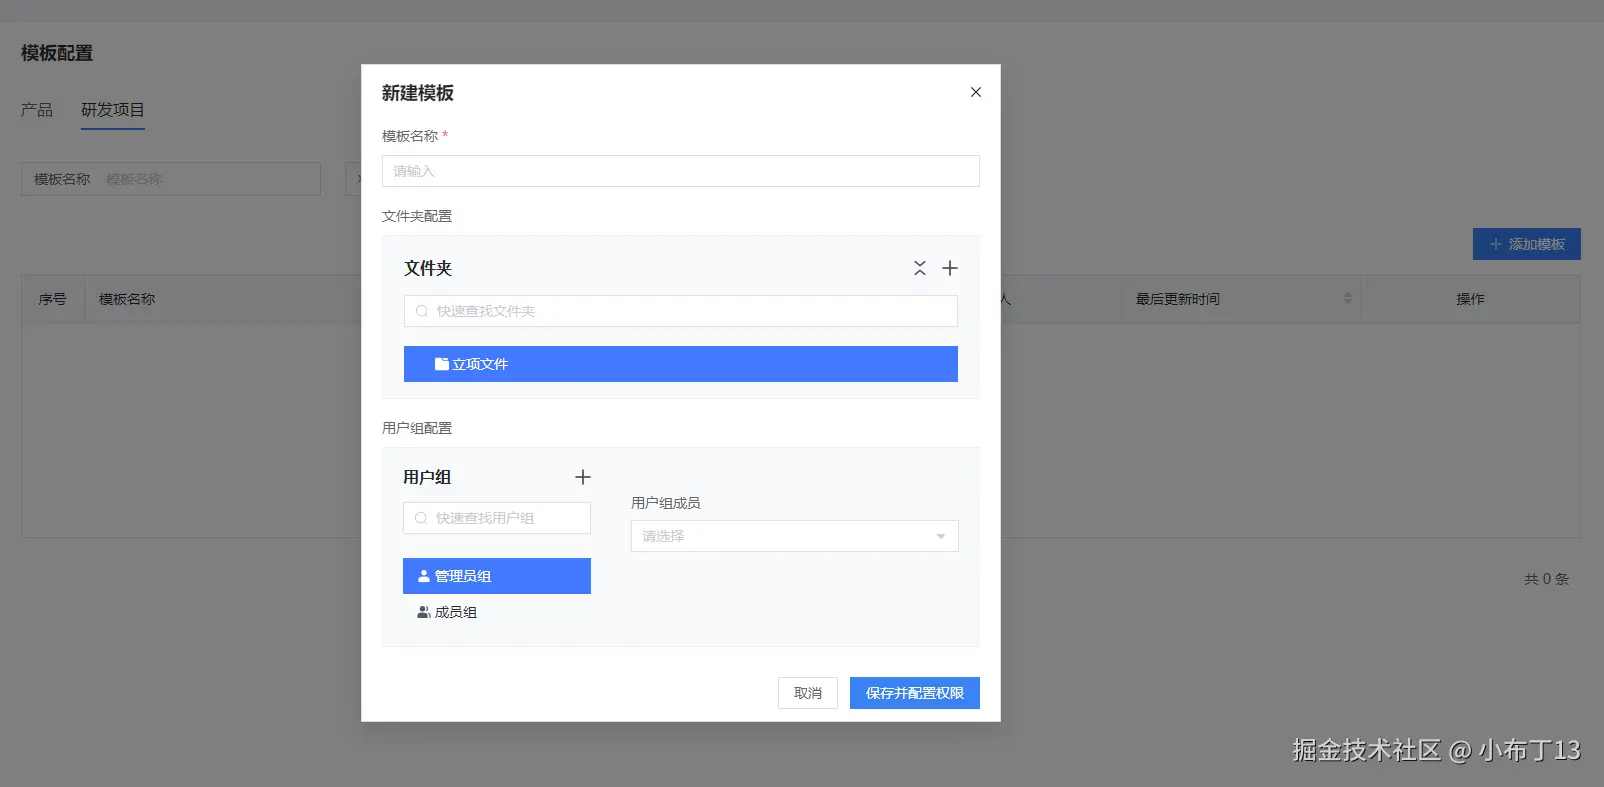This screenshot has width=1604, height=787.
Task: Click the search icon in user group search
Action: [x=421, y=518]
